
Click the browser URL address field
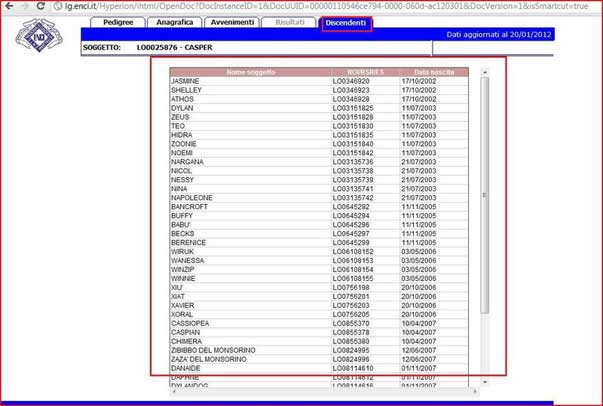pyautogui.click(x=300, y=6)
